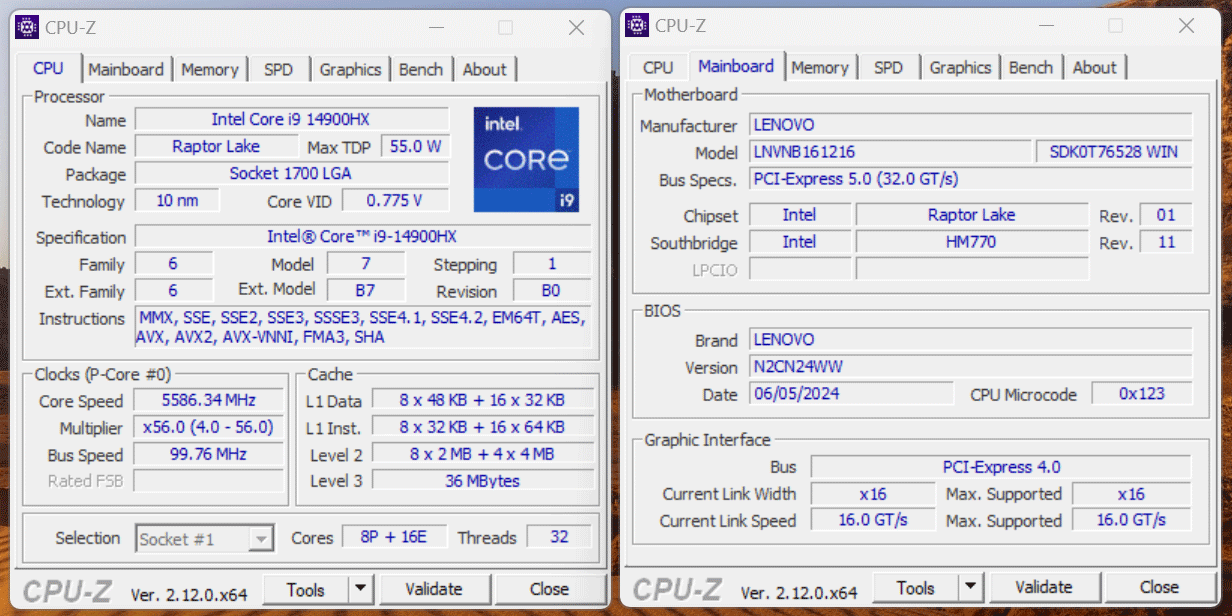Image resolution: width=1232 pixels, height=616 pixels.
Task: Click Core VID value 0.775 V
Action: pos(395,200)
